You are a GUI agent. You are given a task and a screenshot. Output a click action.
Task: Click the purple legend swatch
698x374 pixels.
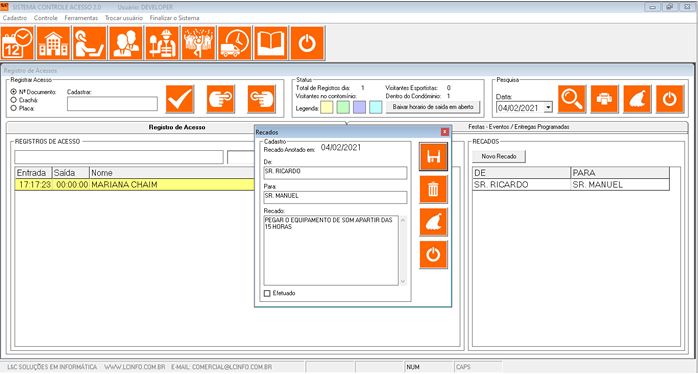pos(359,107)
